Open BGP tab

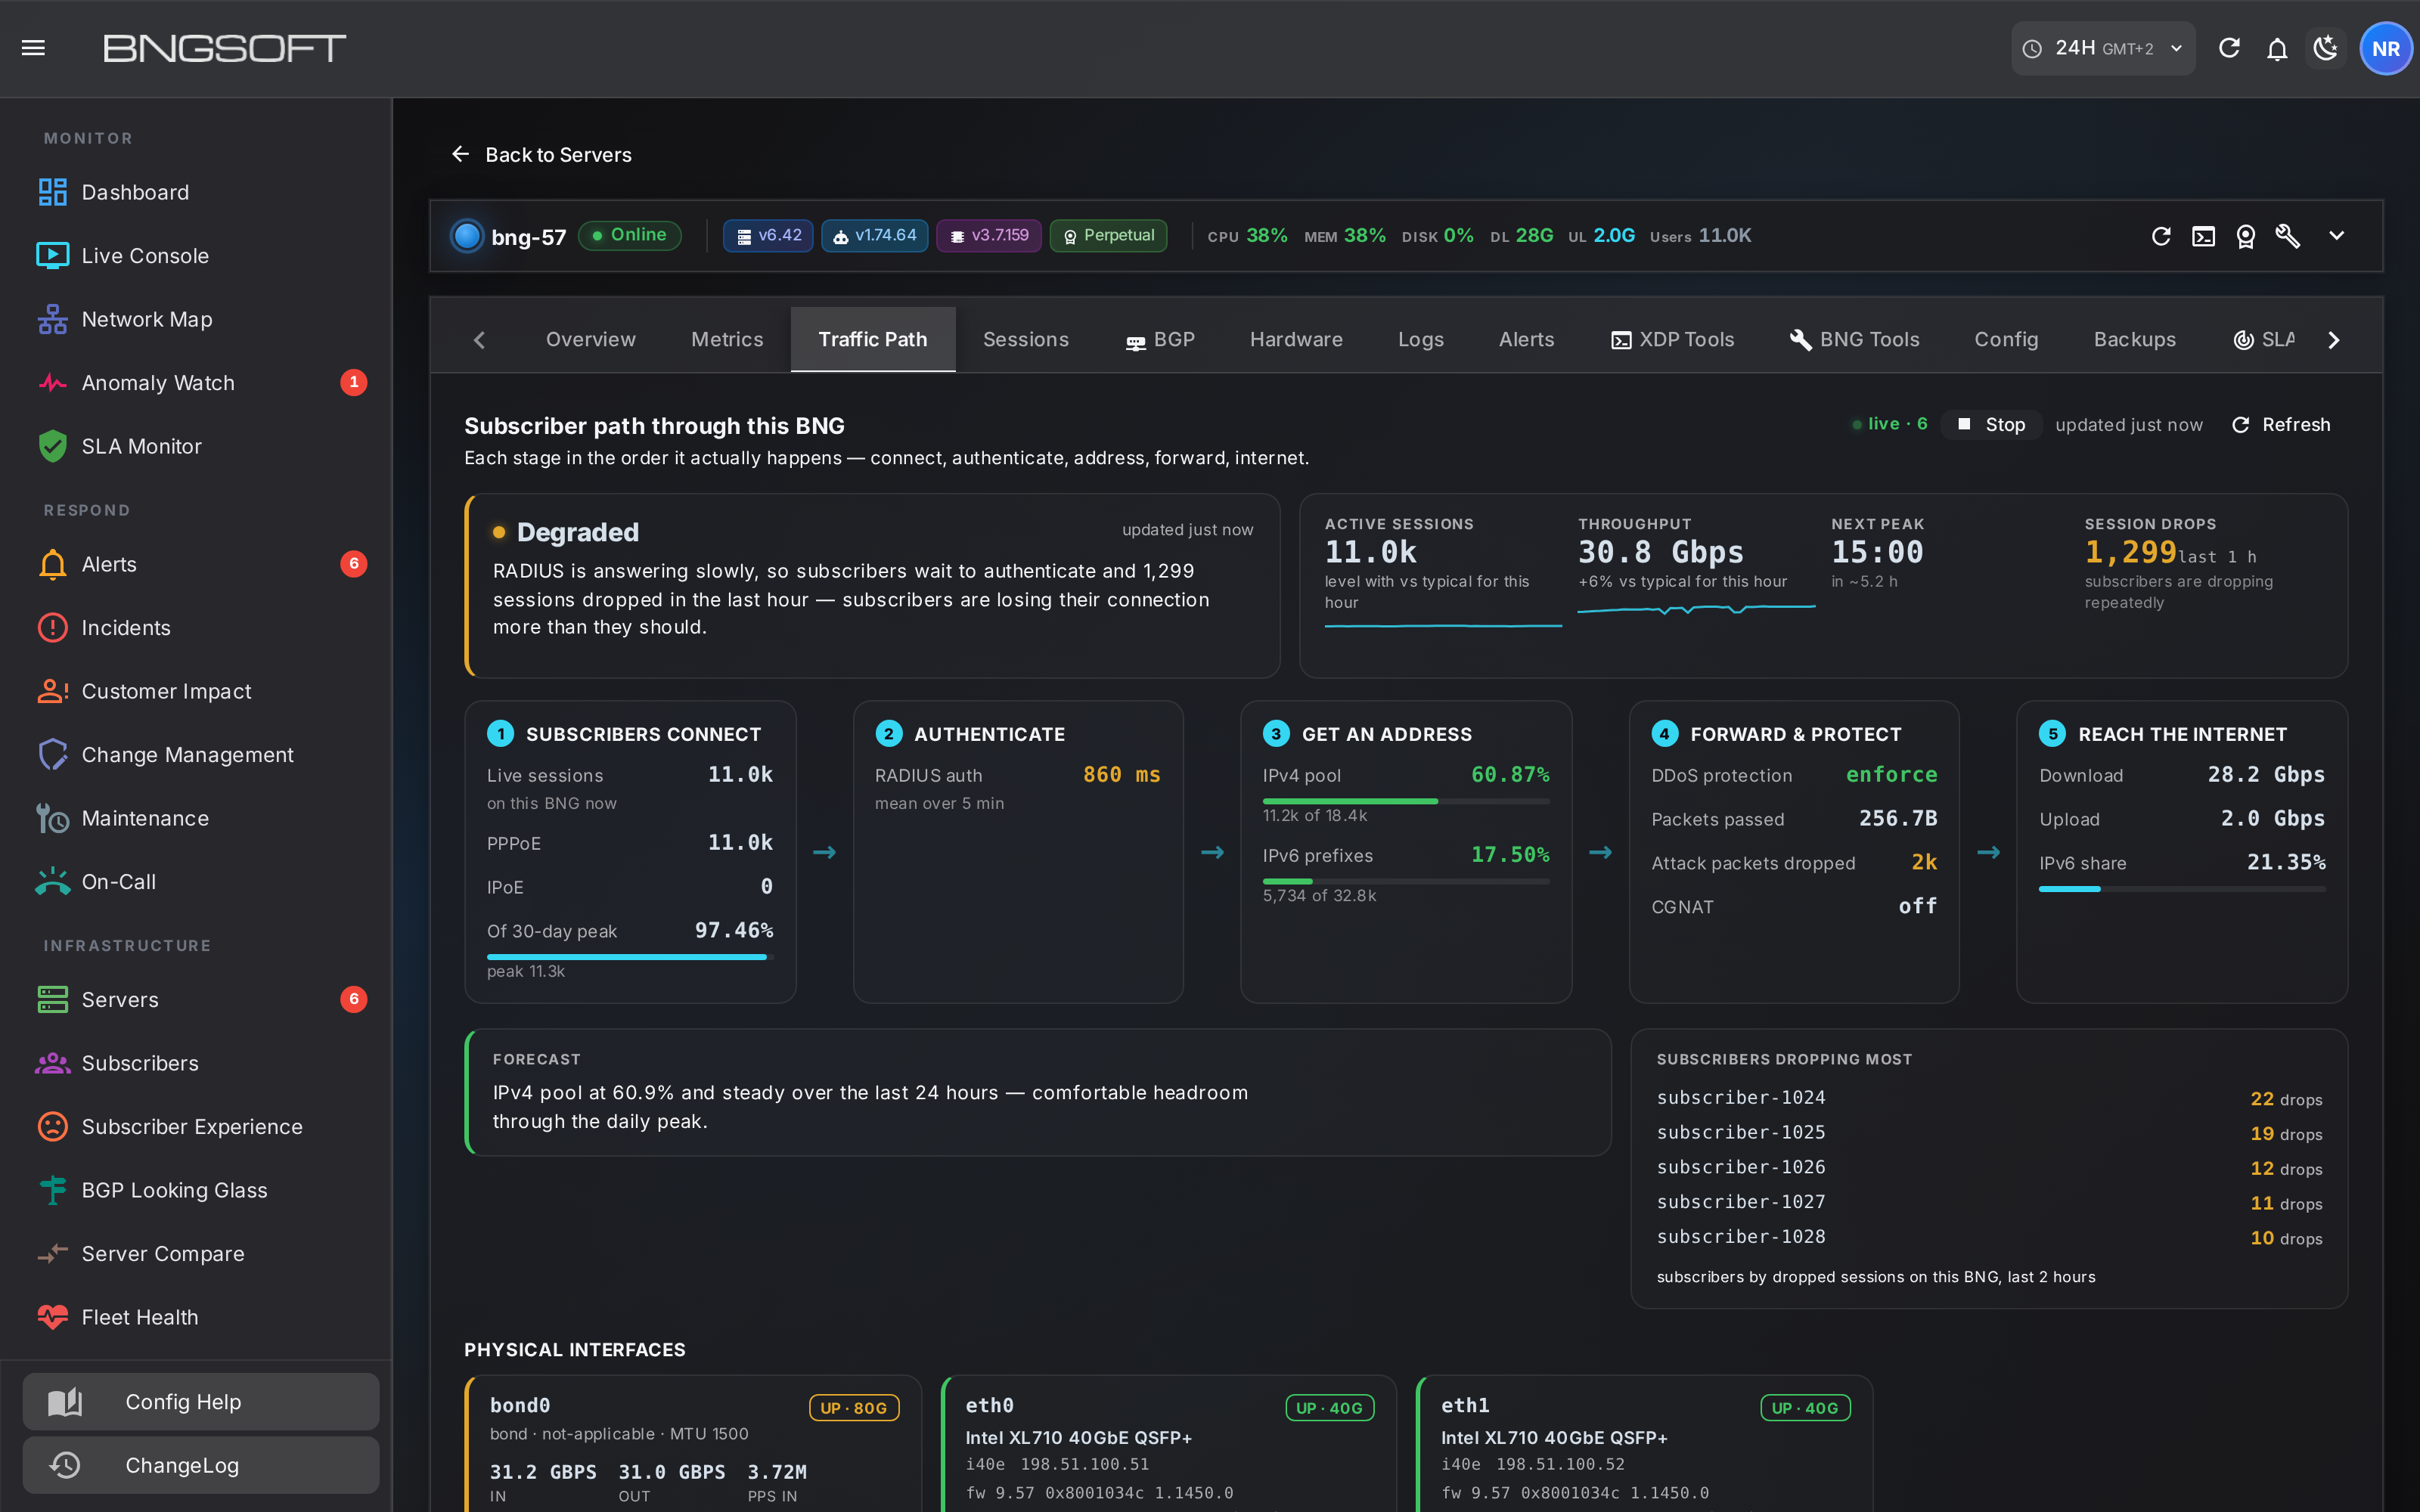click(1160, 340)
